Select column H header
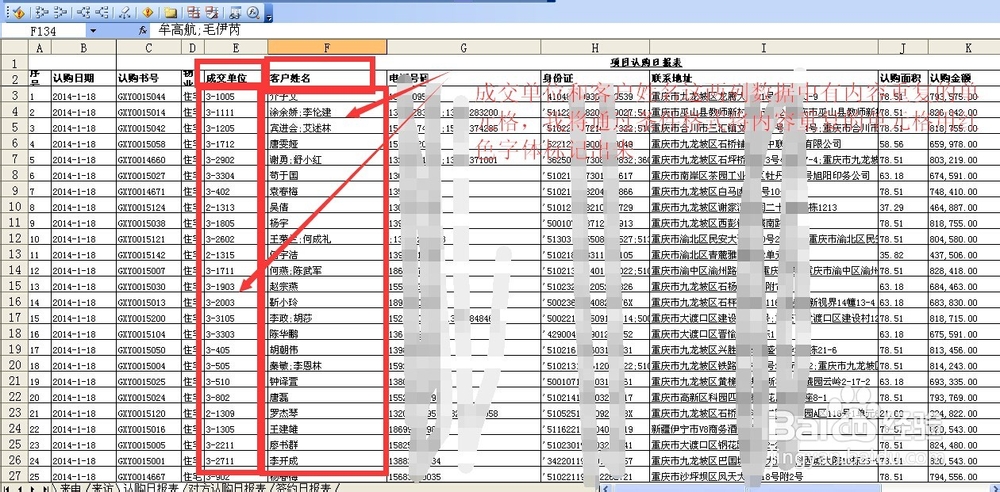Image resolution: width=1000 pixels, height=492 pixels. (595, 47)
